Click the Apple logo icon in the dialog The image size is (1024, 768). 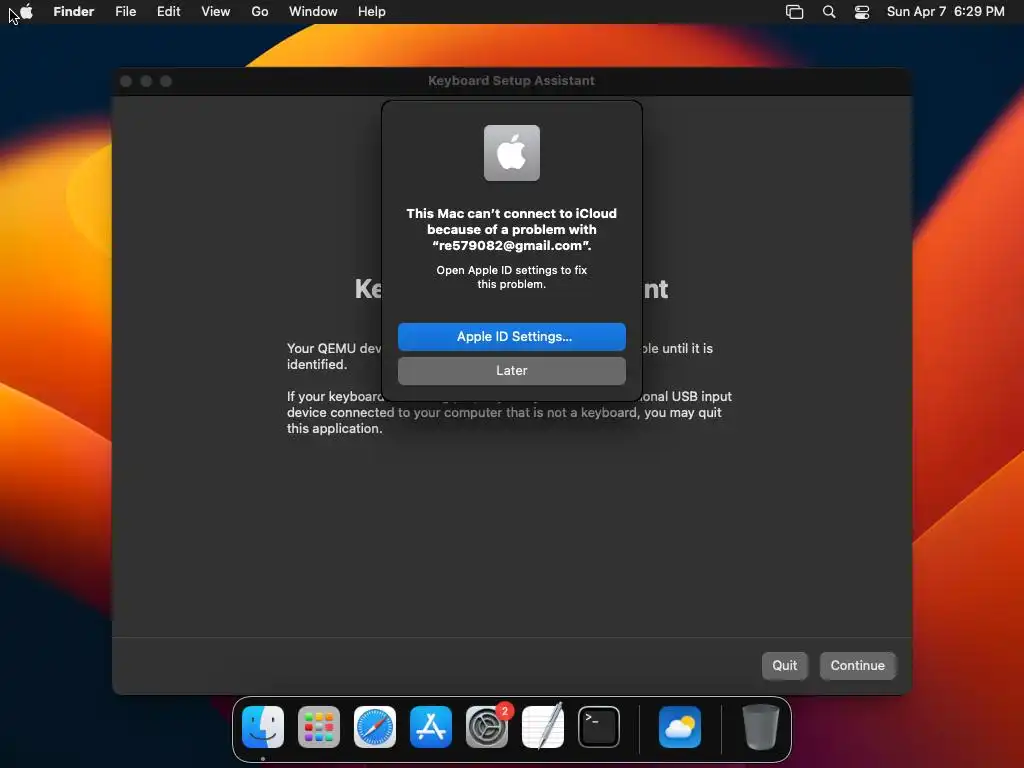[x=512, y=153]
